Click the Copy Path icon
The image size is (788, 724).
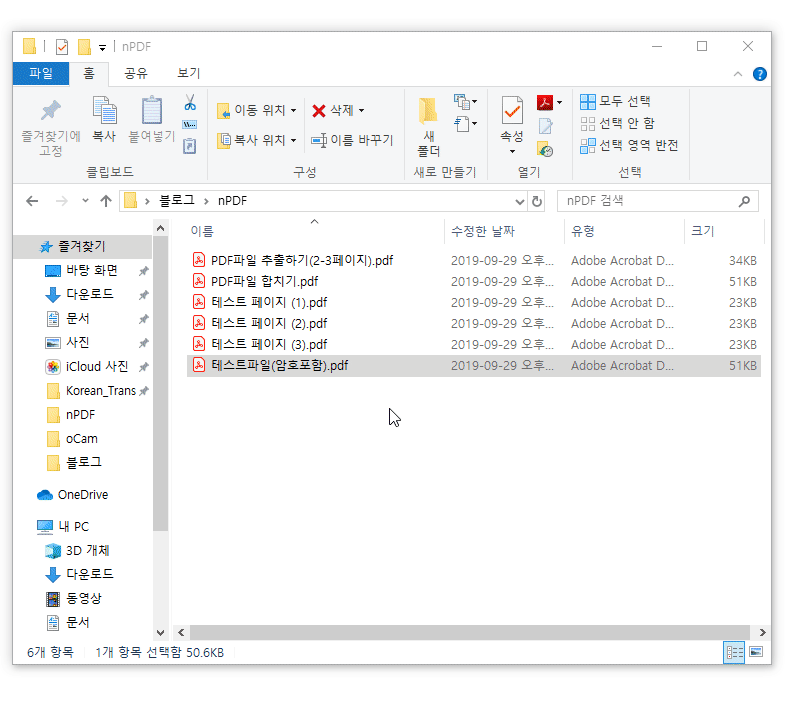[189, 124]
